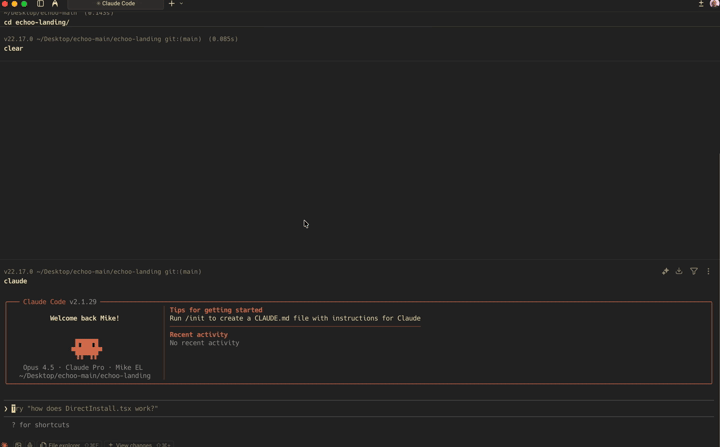Screen dimensions: 720x447
Task: Click the orange icon at bottom-left status bar
Action: (5, 444)
